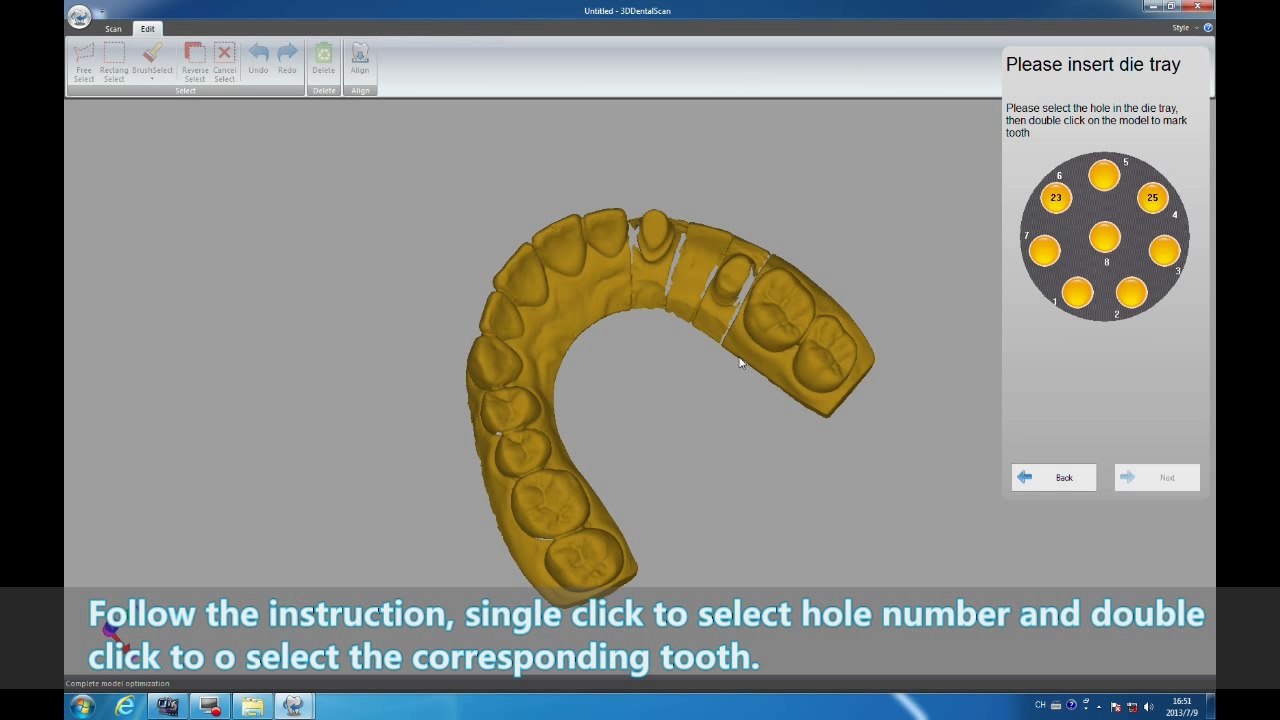
Task: Click the blue help icon beside Style
Action: pyautogui.click(x=1208, y=28)
